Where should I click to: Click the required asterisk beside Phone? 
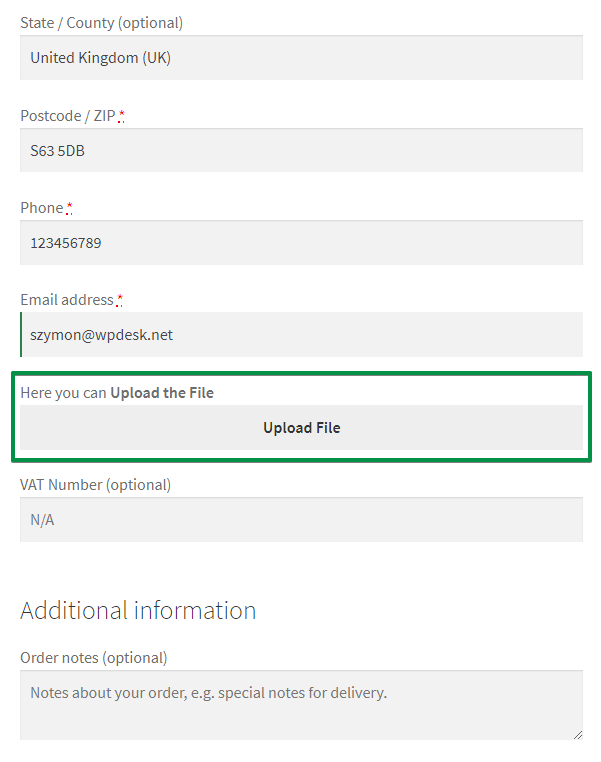click(x=69, y=208)
